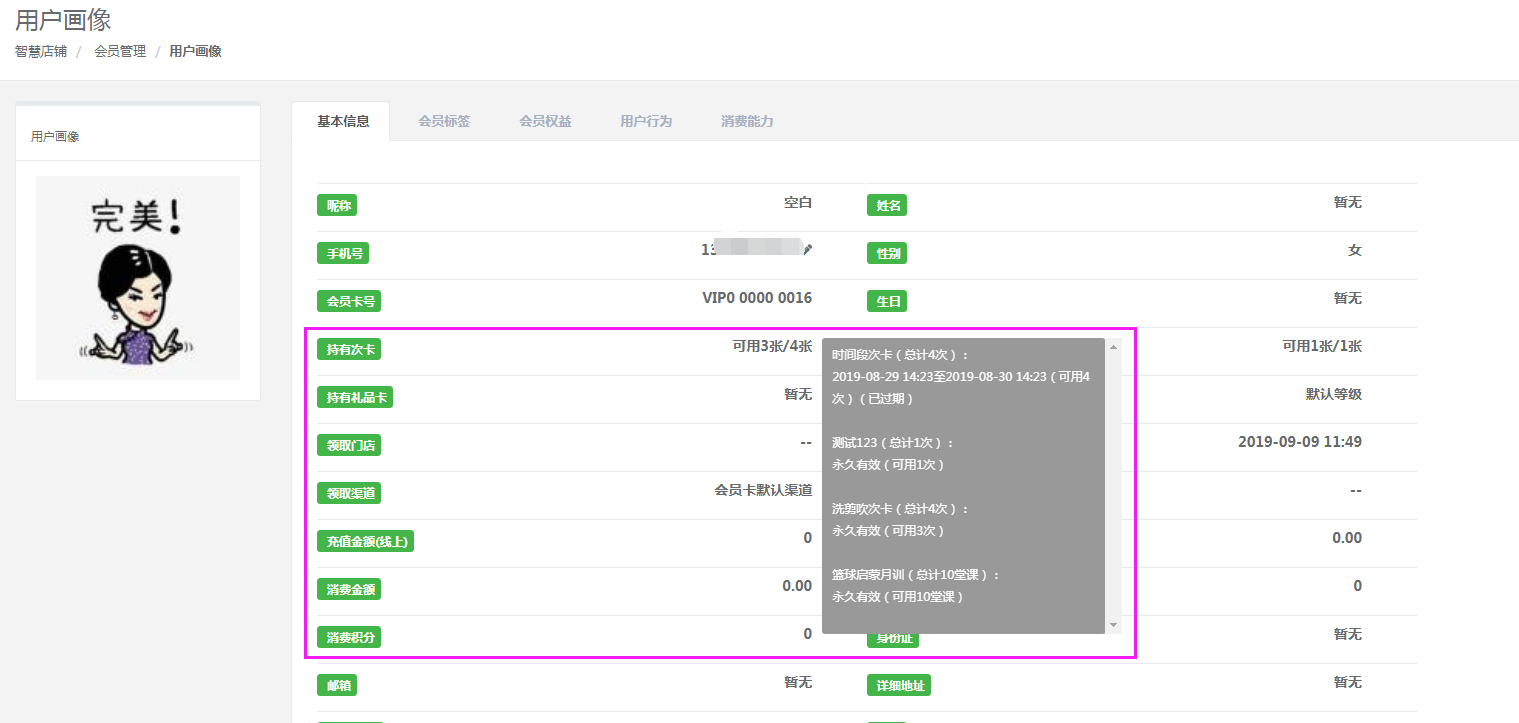
Task: Select the 用户行为 tab
Action: click(646, 121)
